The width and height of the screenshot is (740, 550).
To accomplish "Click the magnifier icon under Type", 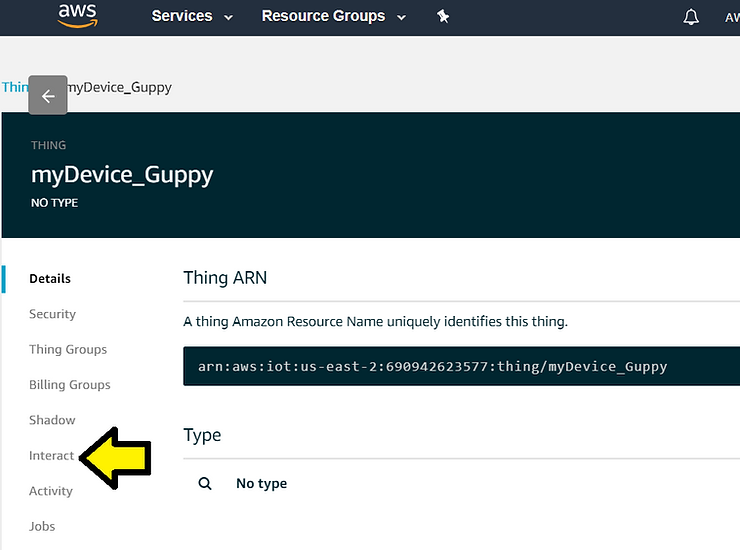I will pos(205,483).
